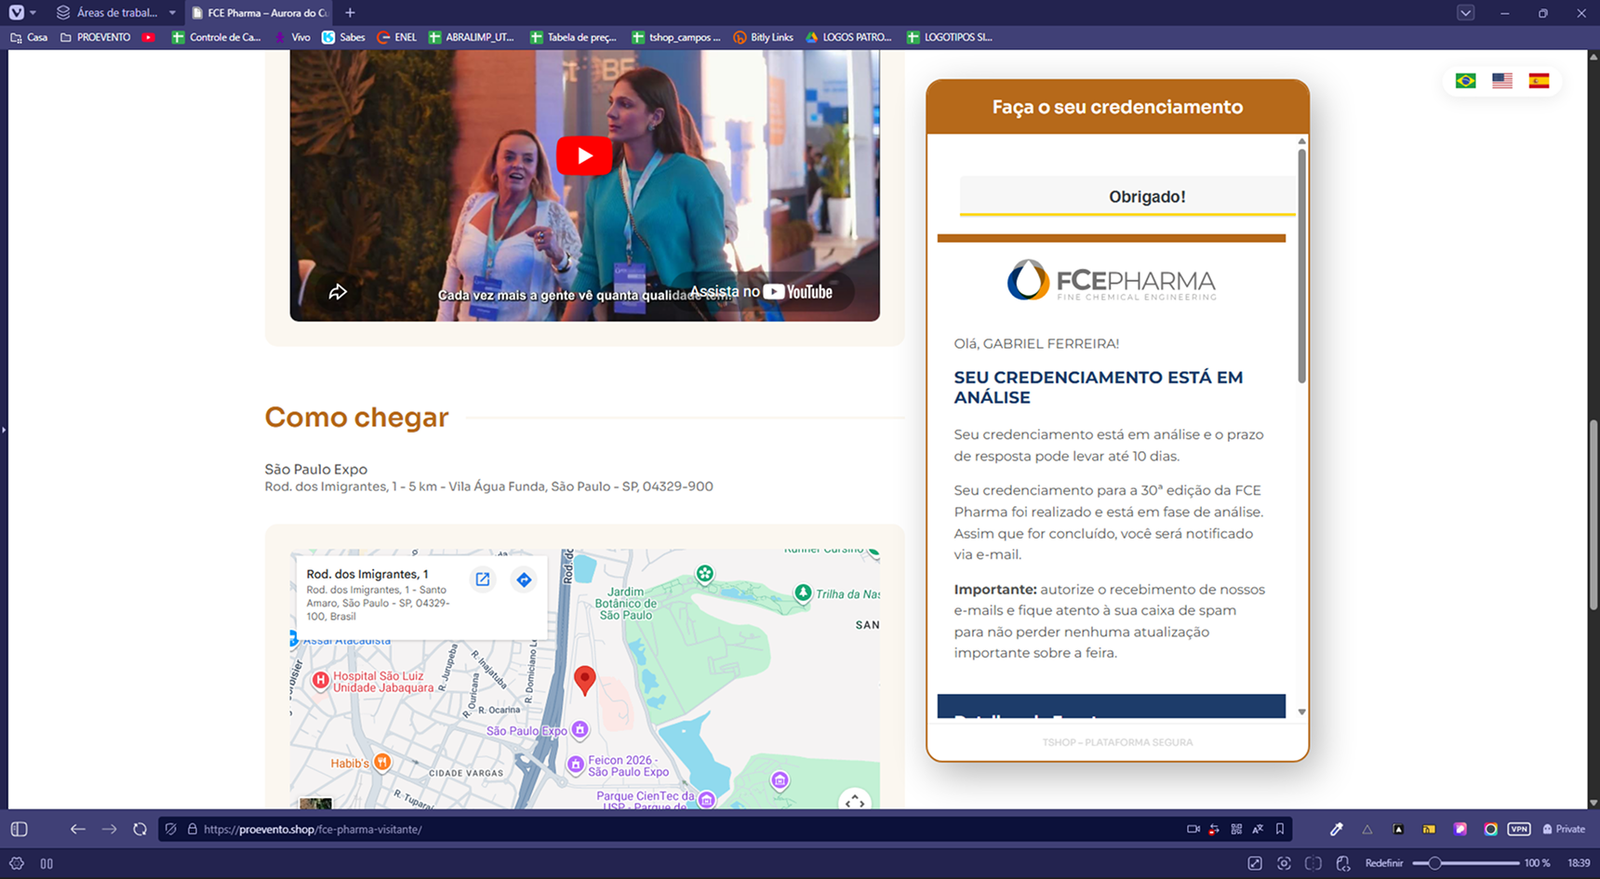Open larger map via the map card icon

483,580
